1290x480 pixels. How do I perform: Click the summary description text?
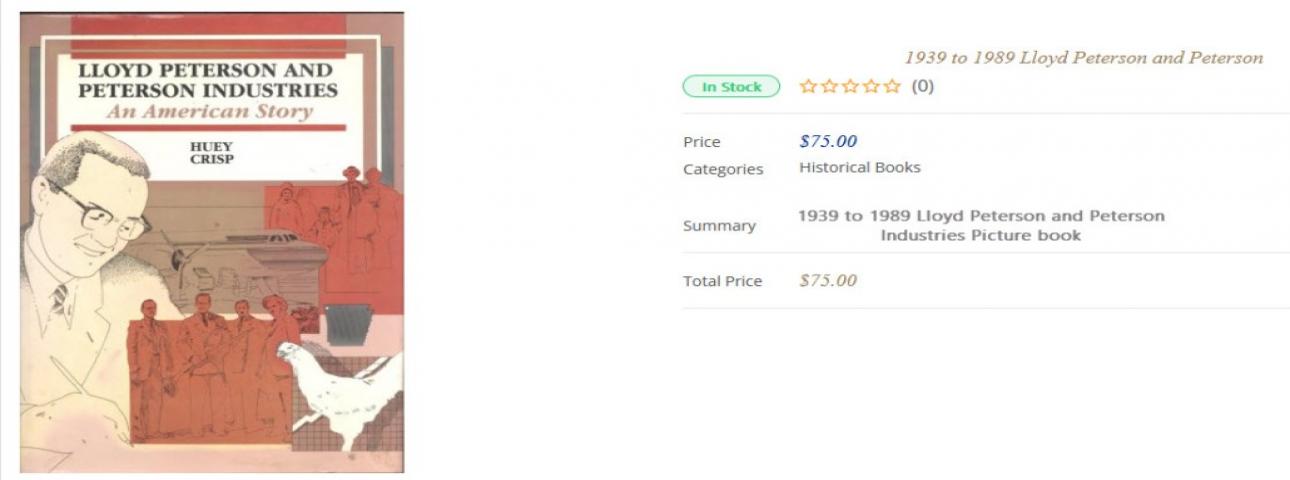(980, 226)
